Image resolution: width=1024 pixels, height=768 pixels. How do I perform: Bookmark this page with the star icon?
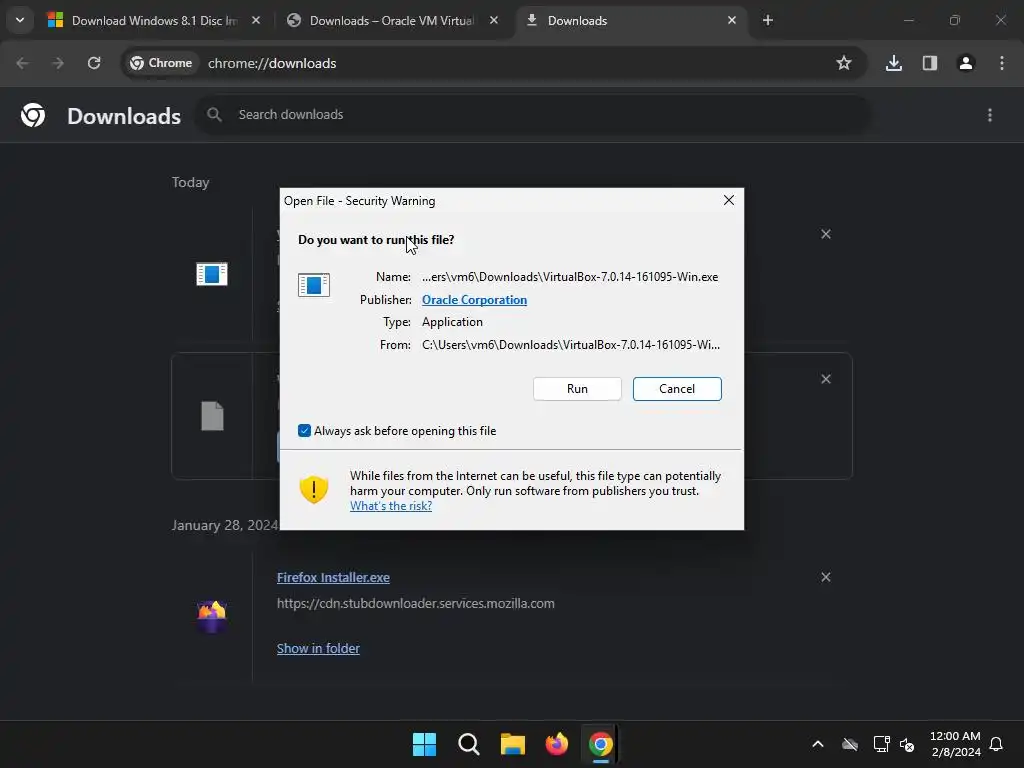coord(844,63)
